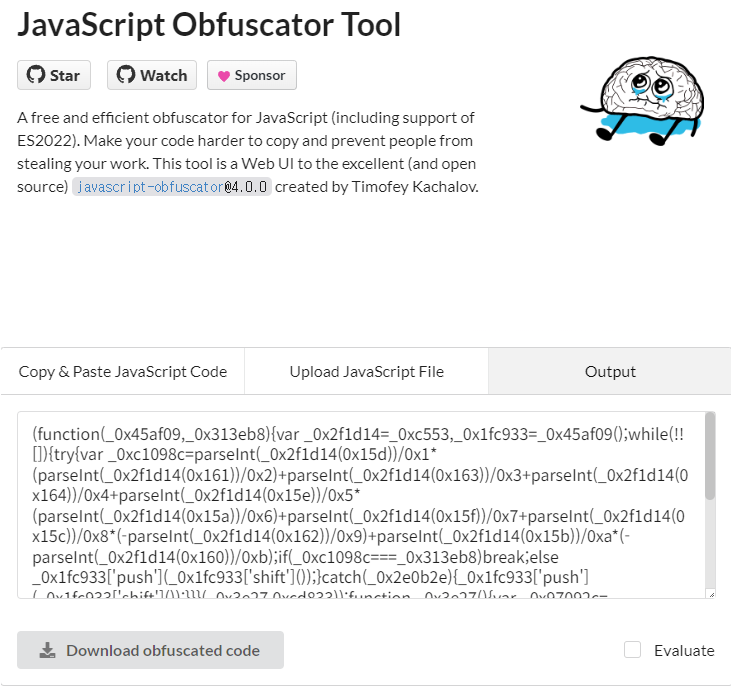Select the Output tab
The height and width of the screenshot is (689, 731).
610,372
